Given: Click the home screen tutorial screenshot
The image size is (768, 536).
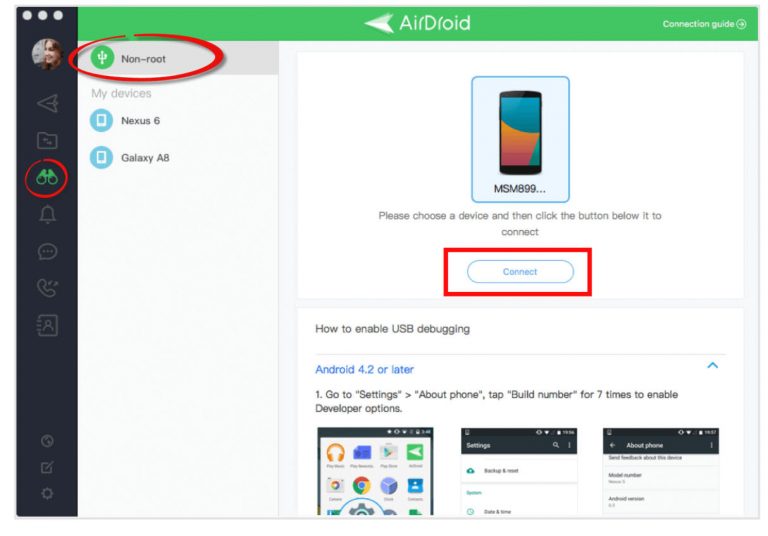Looking at the screenshot, I should (375, 471).
